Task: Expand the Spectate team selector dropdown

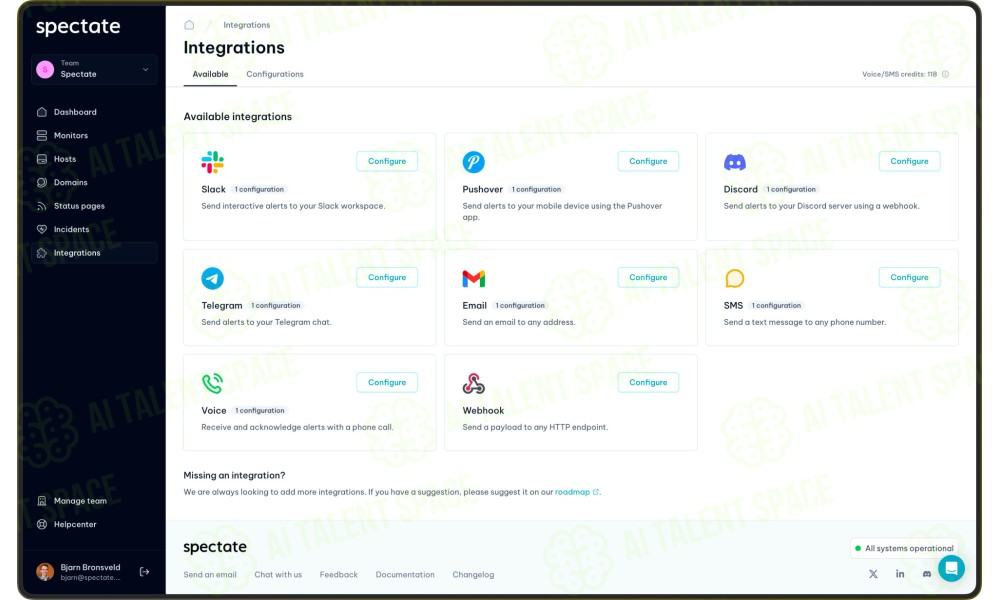Action: click(x=94, y=69)
